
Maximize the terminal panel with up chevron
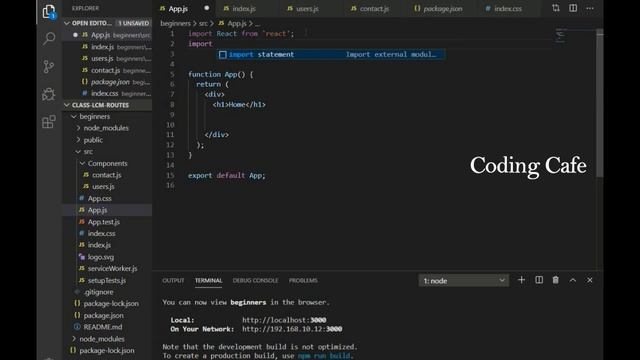(573, 280)
